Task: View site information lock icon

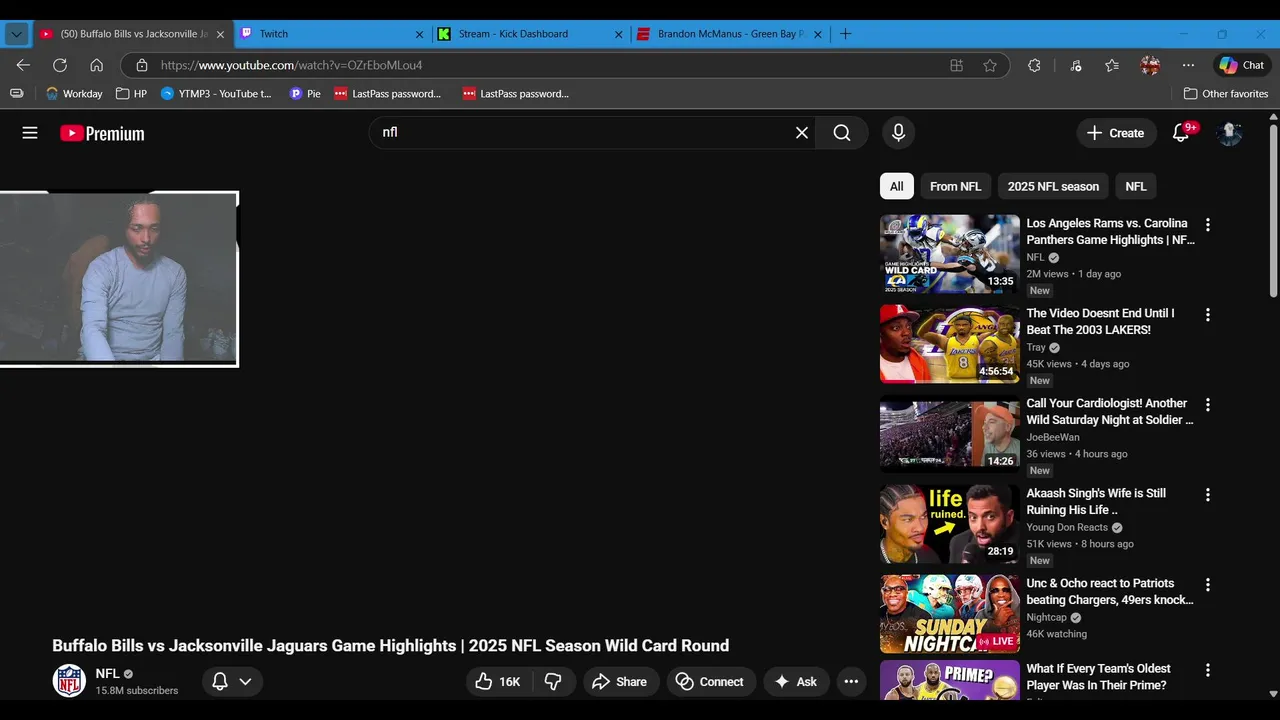Action: 142,65
